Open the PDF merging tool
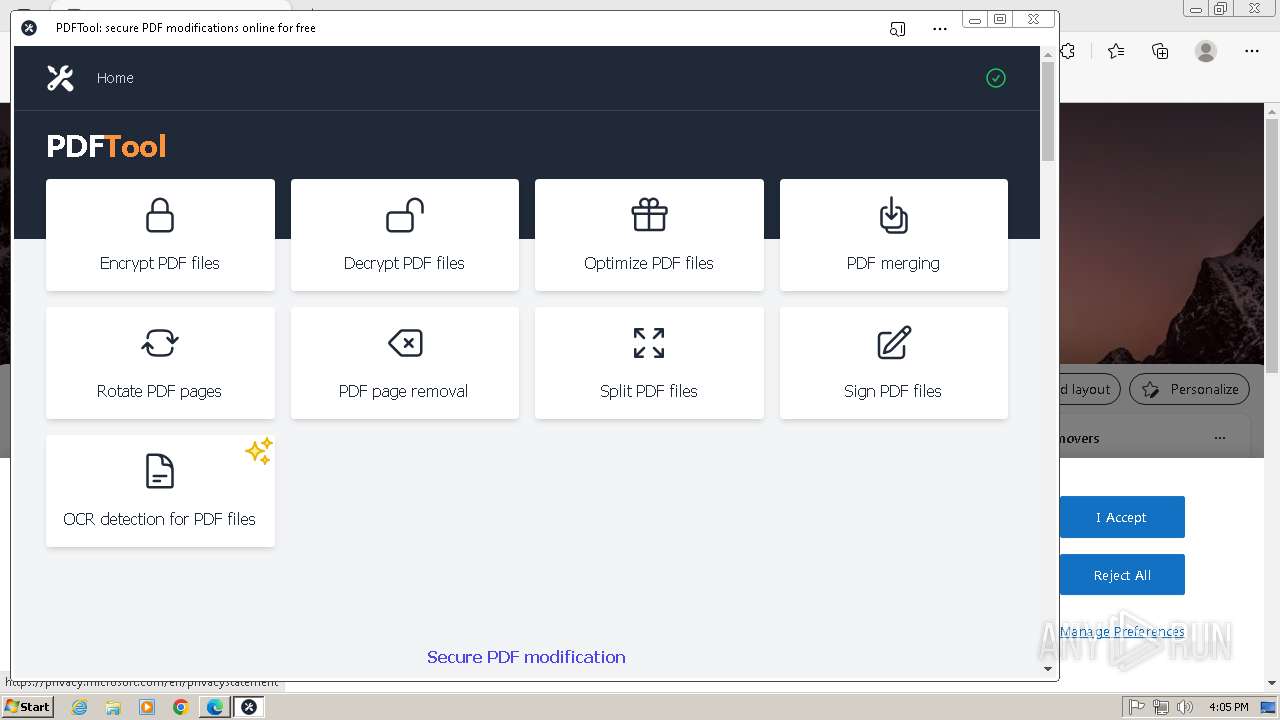The width and height of the screenshot is (1280, 720). pos(893,235)
